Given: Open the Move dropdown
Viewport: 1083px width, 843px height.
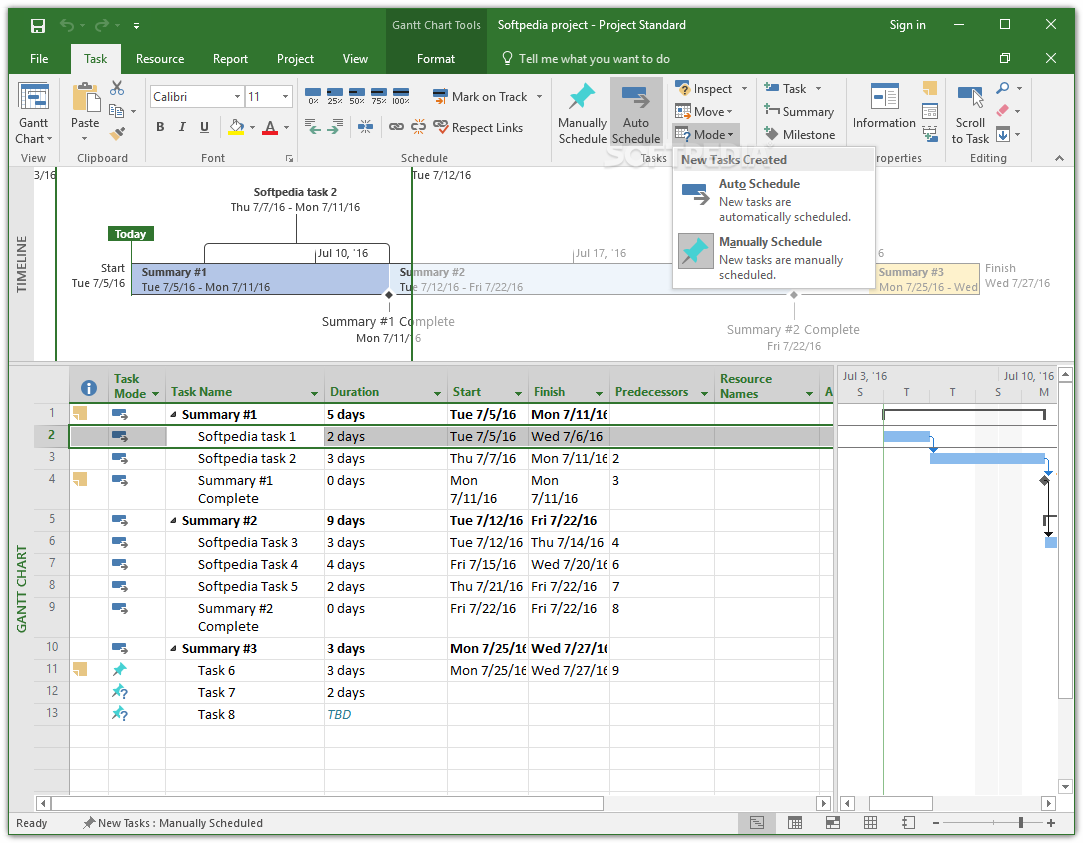Looking at the screenshot, I should 704,111.
